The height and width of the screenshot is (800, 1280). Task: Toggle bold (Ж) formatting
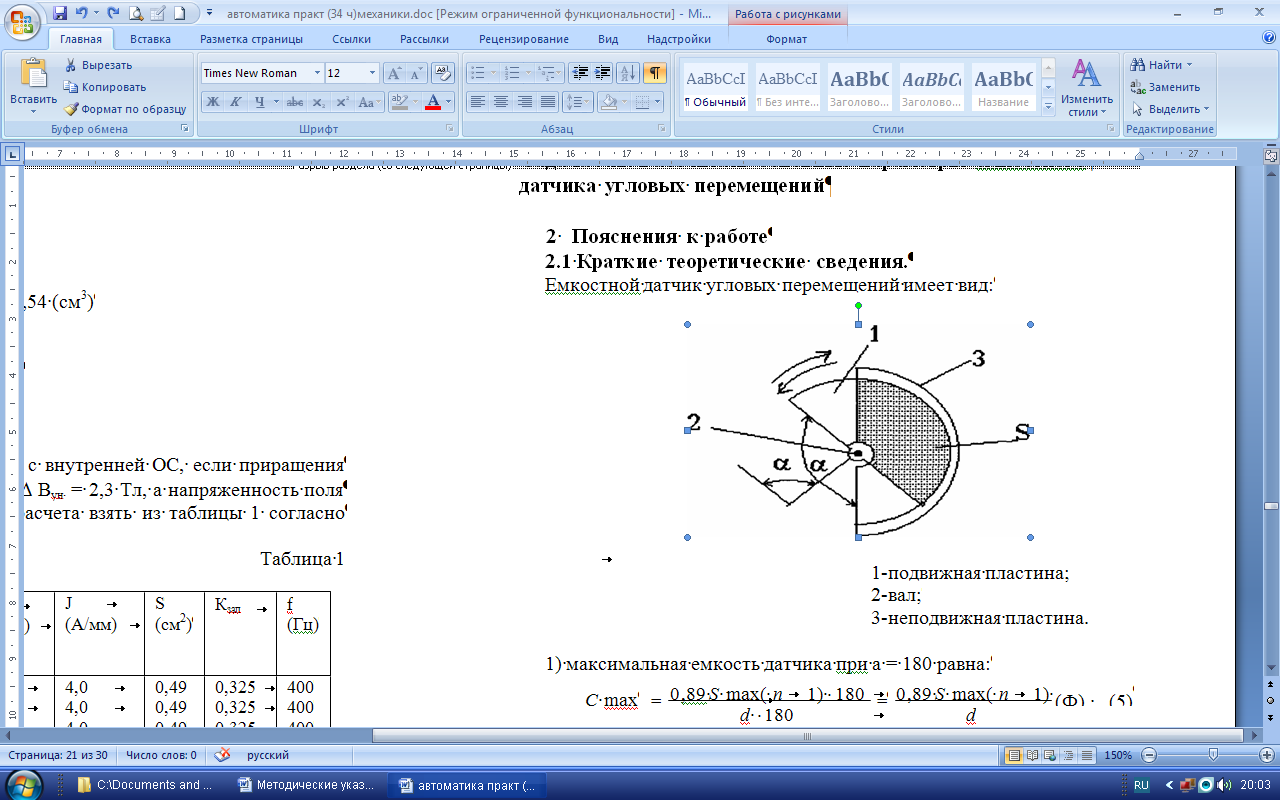tap(212, 102)
